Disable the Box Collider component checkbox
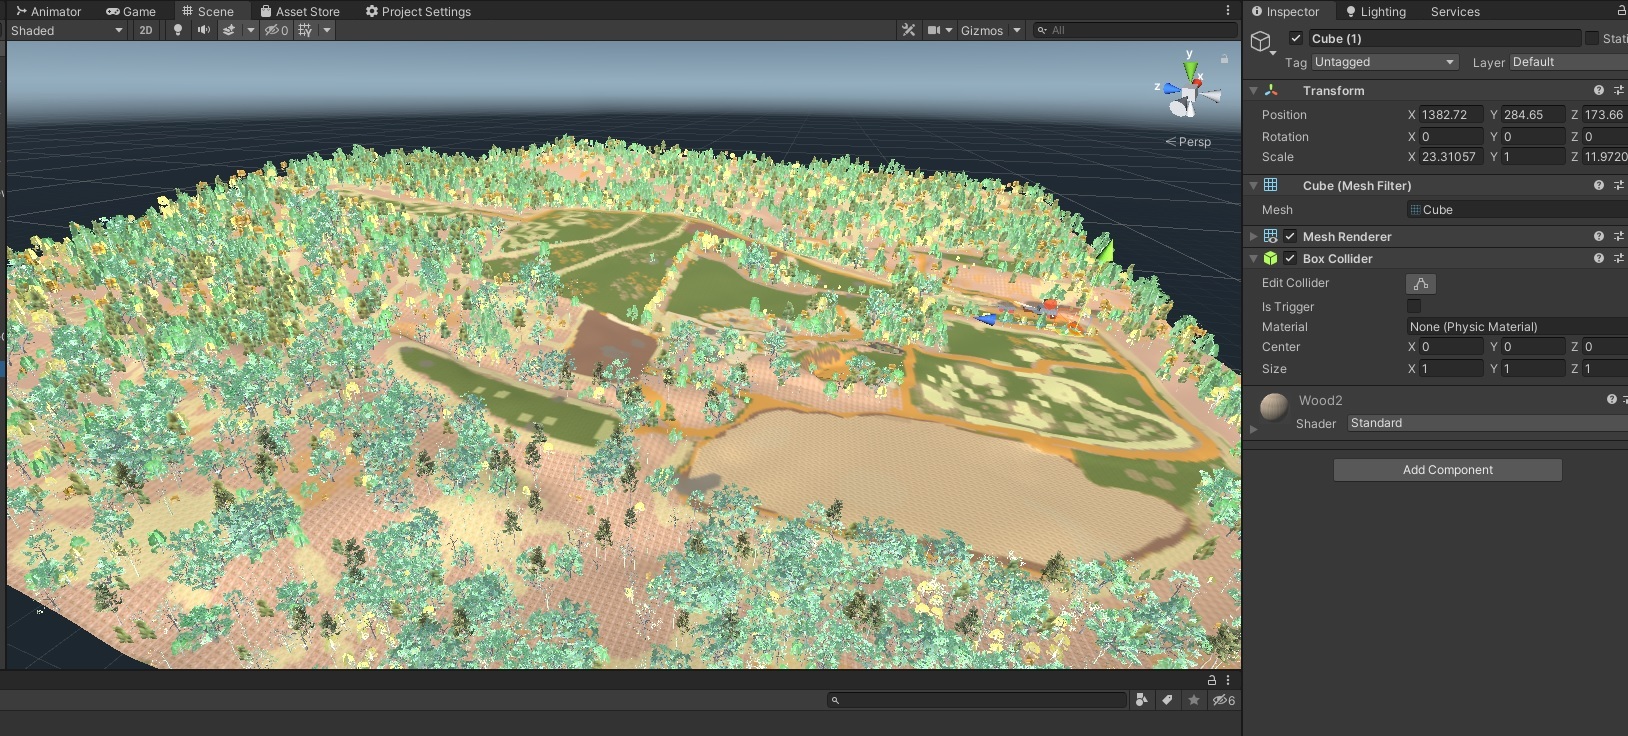This screenshot has height=736, width=1628. pos(1290,258)
